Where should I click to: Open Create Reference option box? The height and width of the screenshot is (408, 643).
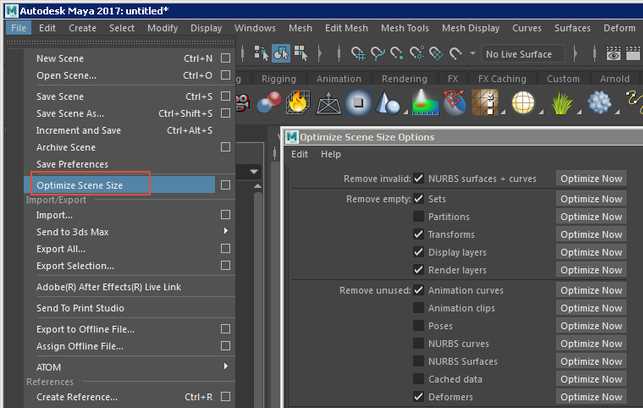coord(226,397)
